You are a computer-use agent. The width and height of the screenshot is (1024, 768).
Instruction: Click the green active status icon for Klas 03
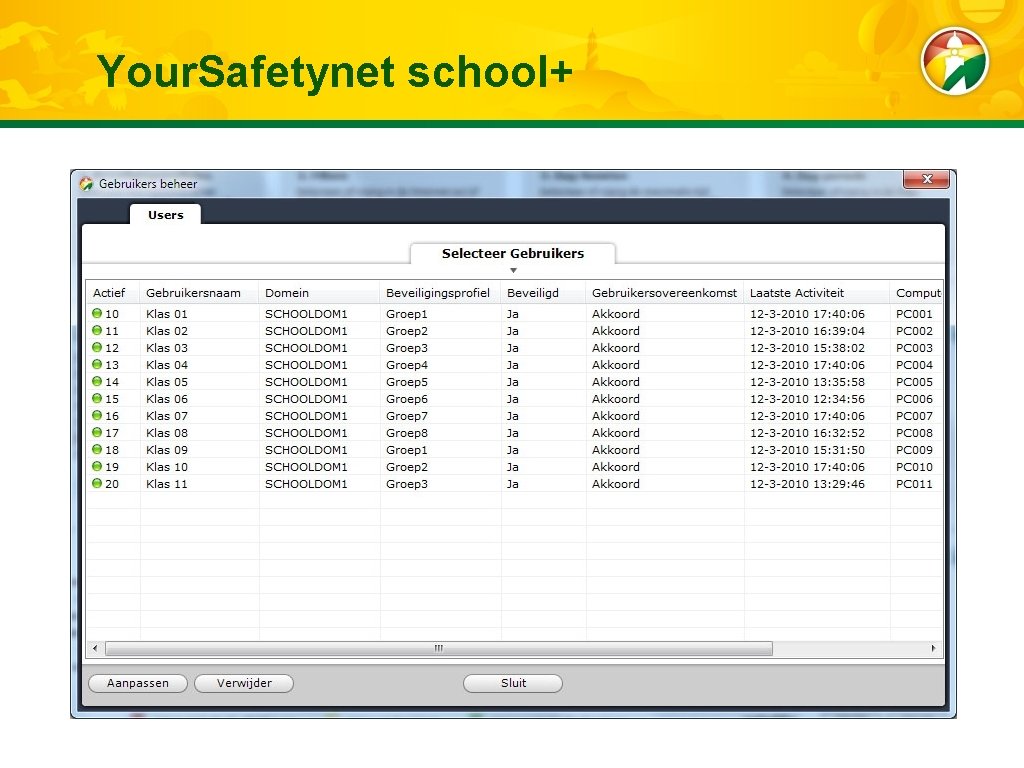tap(97, 347)
